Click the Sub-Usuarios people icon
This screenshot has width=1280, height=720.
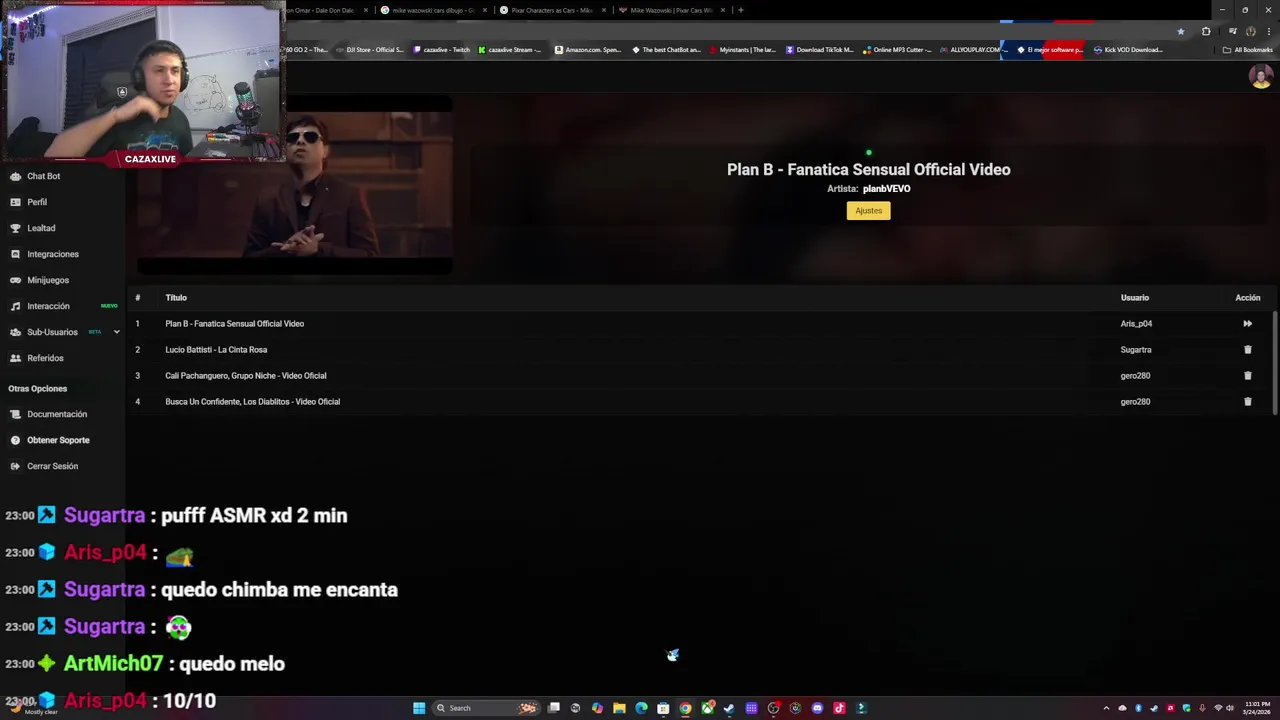[x=15, y=332]
